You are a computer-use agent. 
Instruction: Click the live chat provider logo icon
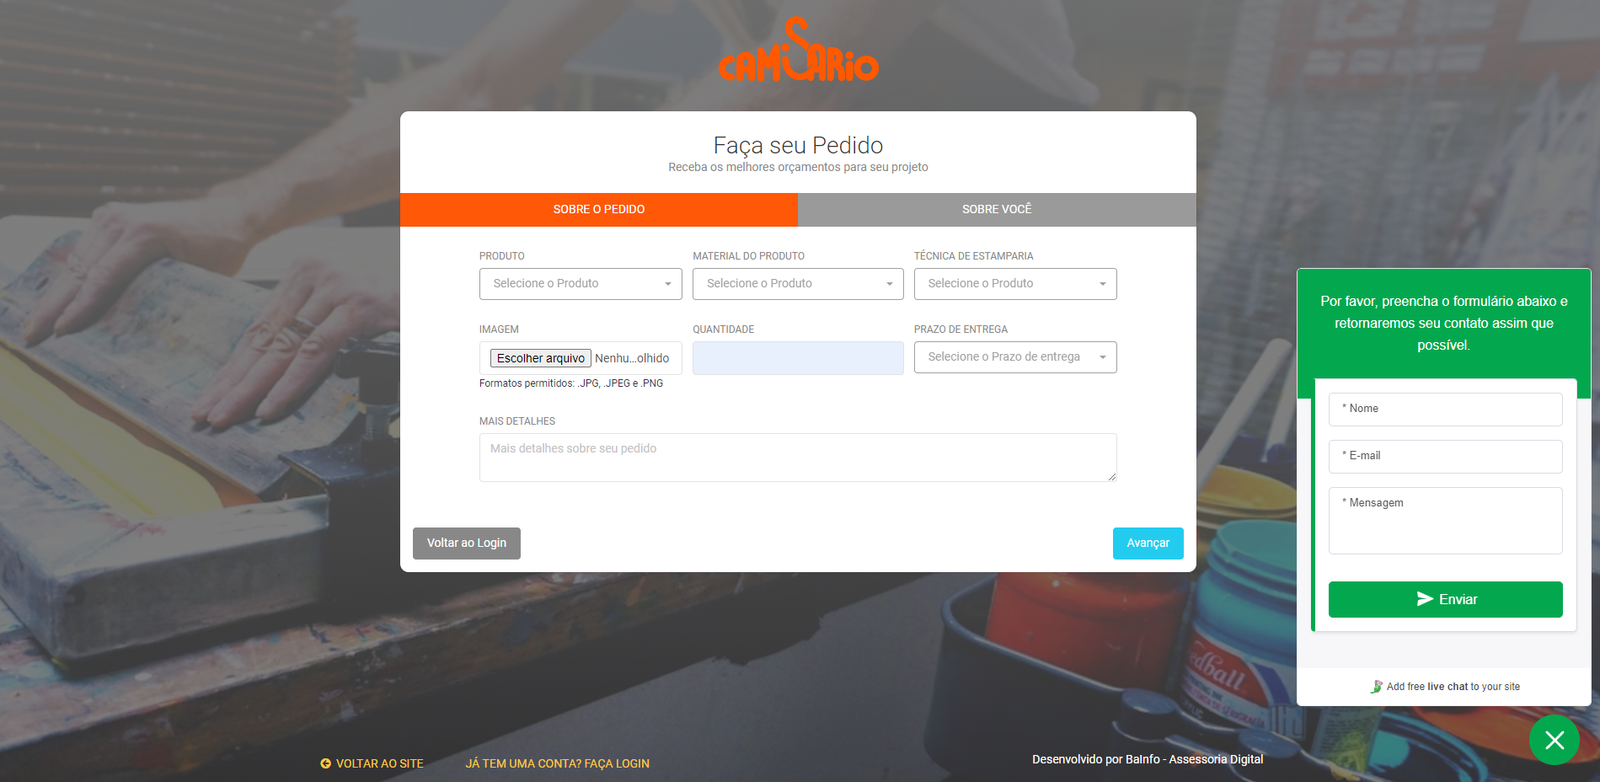[x=1376, y=687]
